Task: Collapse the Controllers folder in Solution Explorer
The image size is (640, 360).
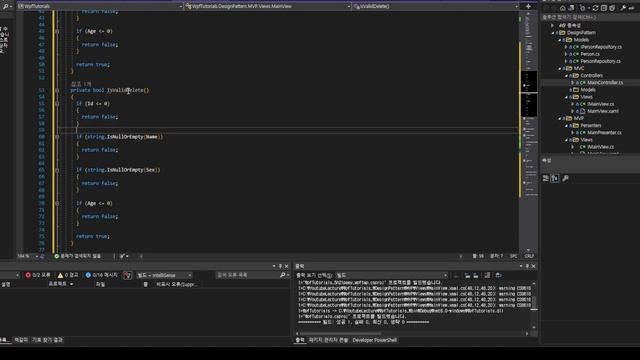Action: [x=567, y=76]
